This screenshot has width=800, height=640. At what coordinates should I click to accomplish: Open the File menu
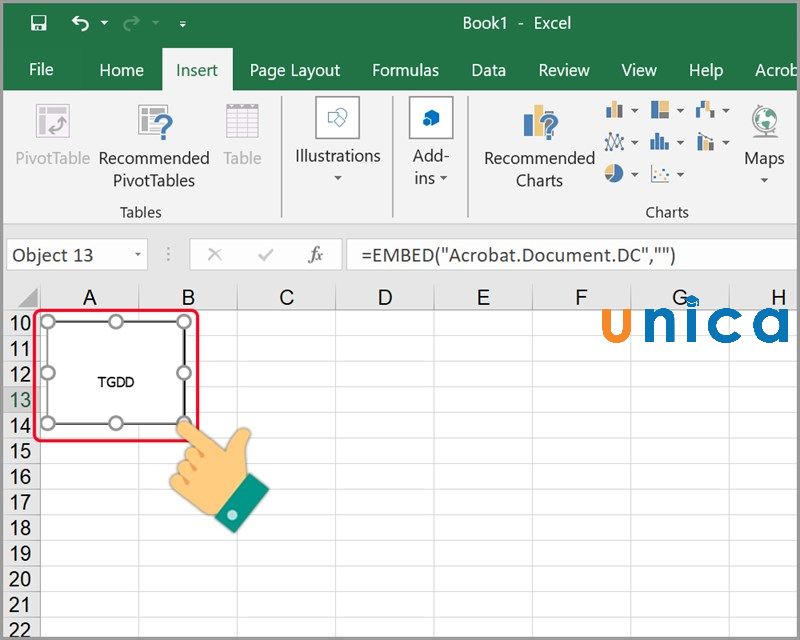41,70
